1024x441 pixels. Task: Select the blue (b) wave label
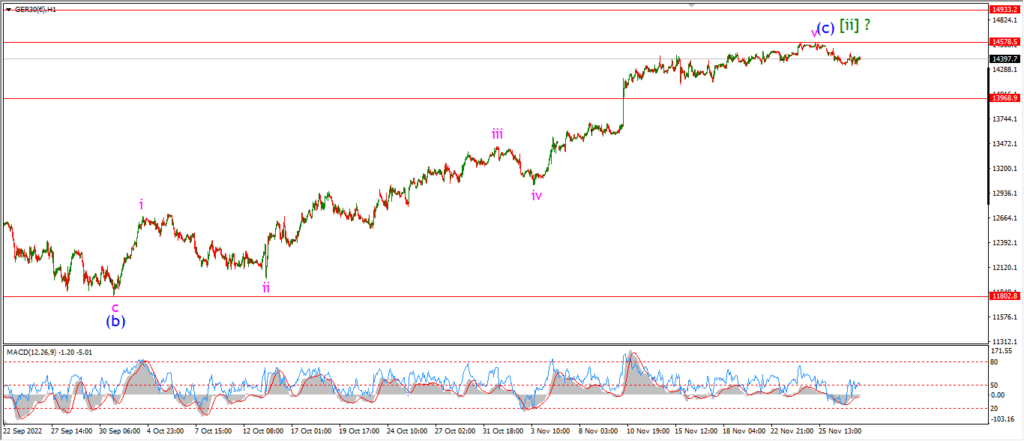coord(116,321)
